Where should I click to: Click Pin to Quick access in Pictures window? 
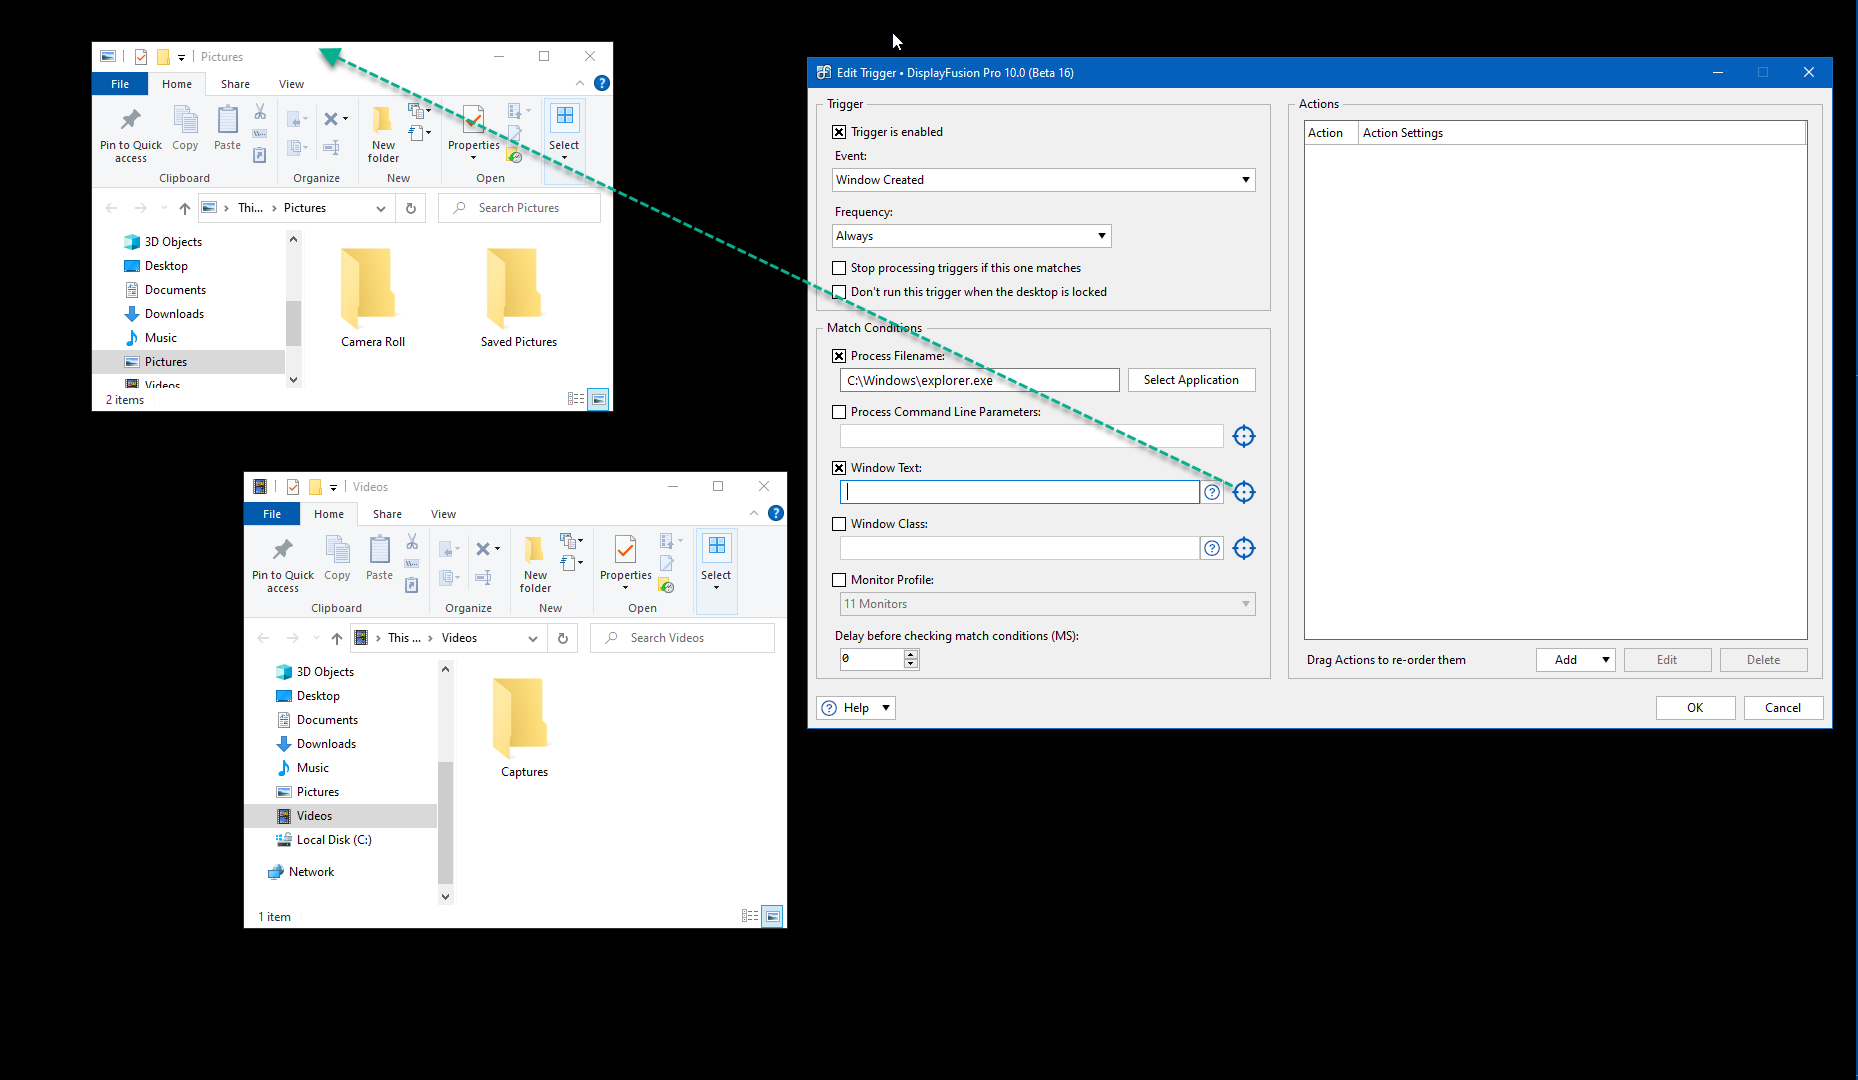click(131, 134)
